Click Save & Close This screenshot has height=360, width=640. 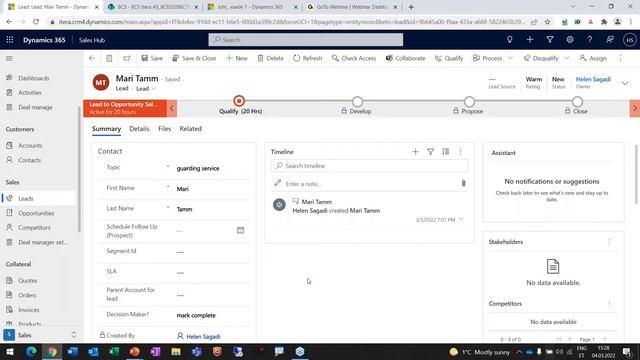coord(194,58)
